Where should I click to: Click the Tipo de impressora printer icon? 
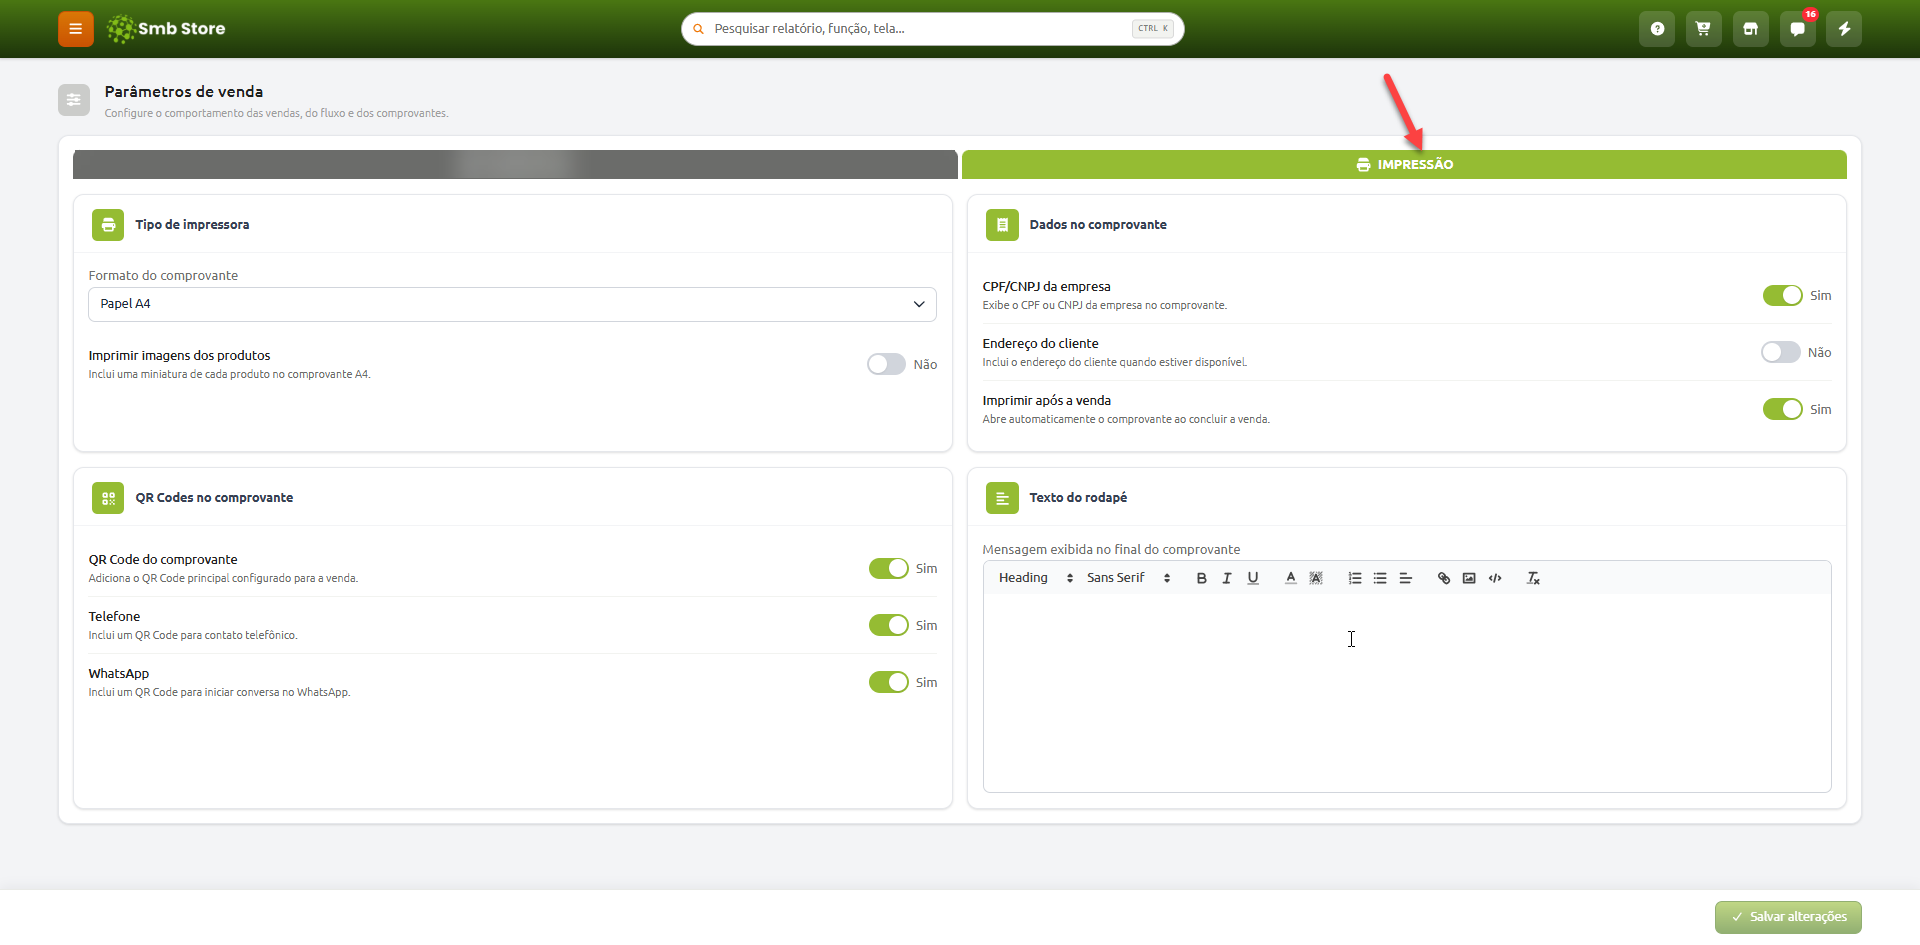tap(108, 225)
